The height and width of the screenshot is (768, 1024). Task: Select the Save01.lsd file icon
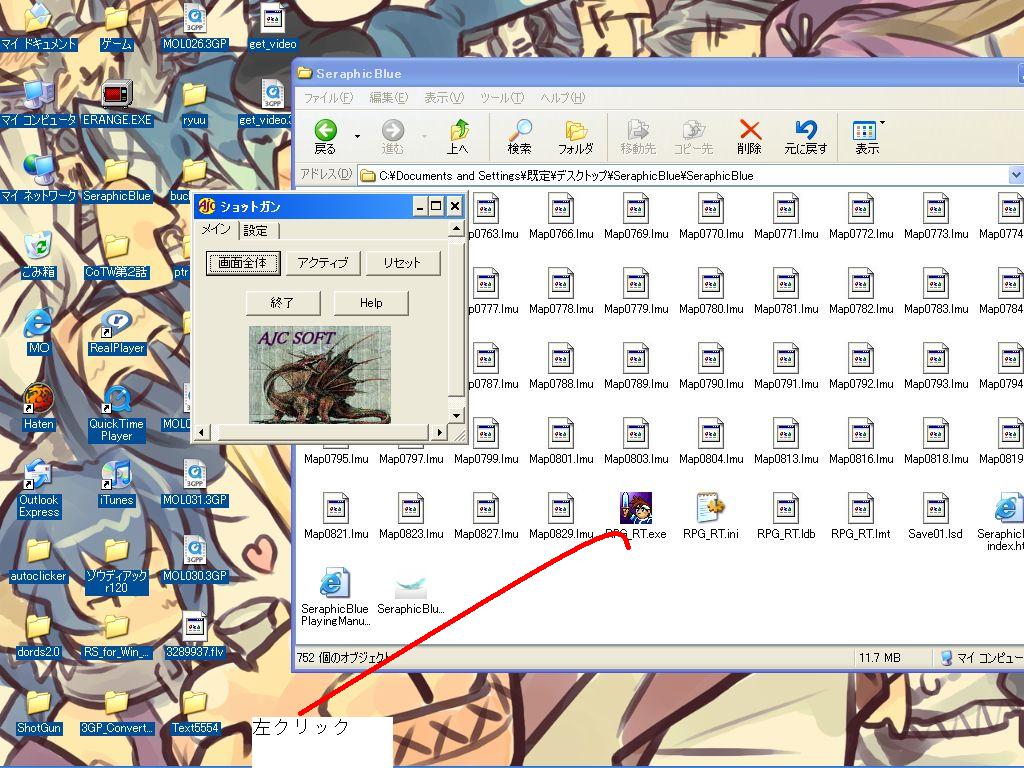tap(936, 507)
